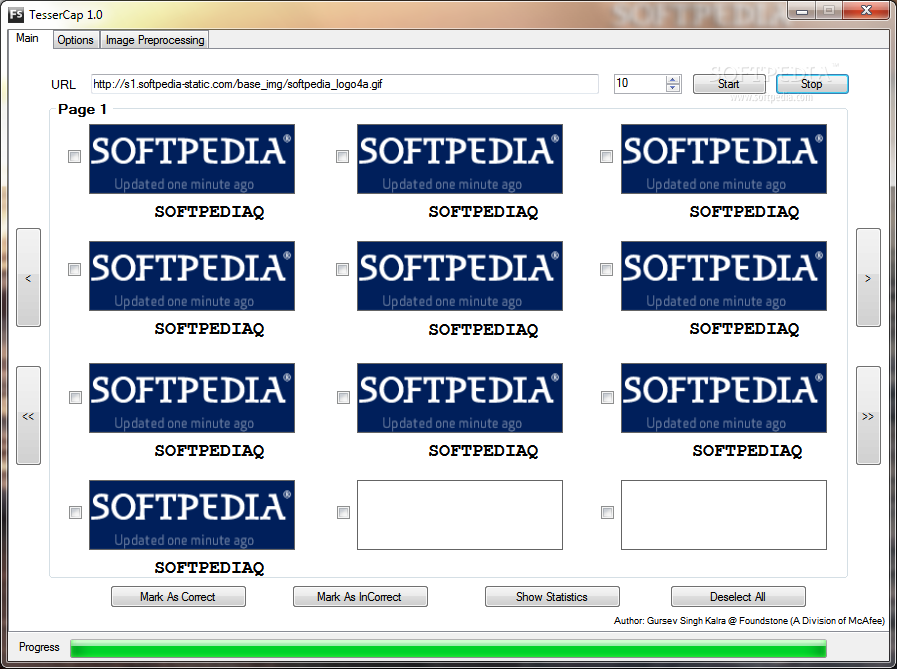Click SOFTPEDIAQ result under first row, right image
The height and width of the screenshot is (669, 897).
(744, 212)
